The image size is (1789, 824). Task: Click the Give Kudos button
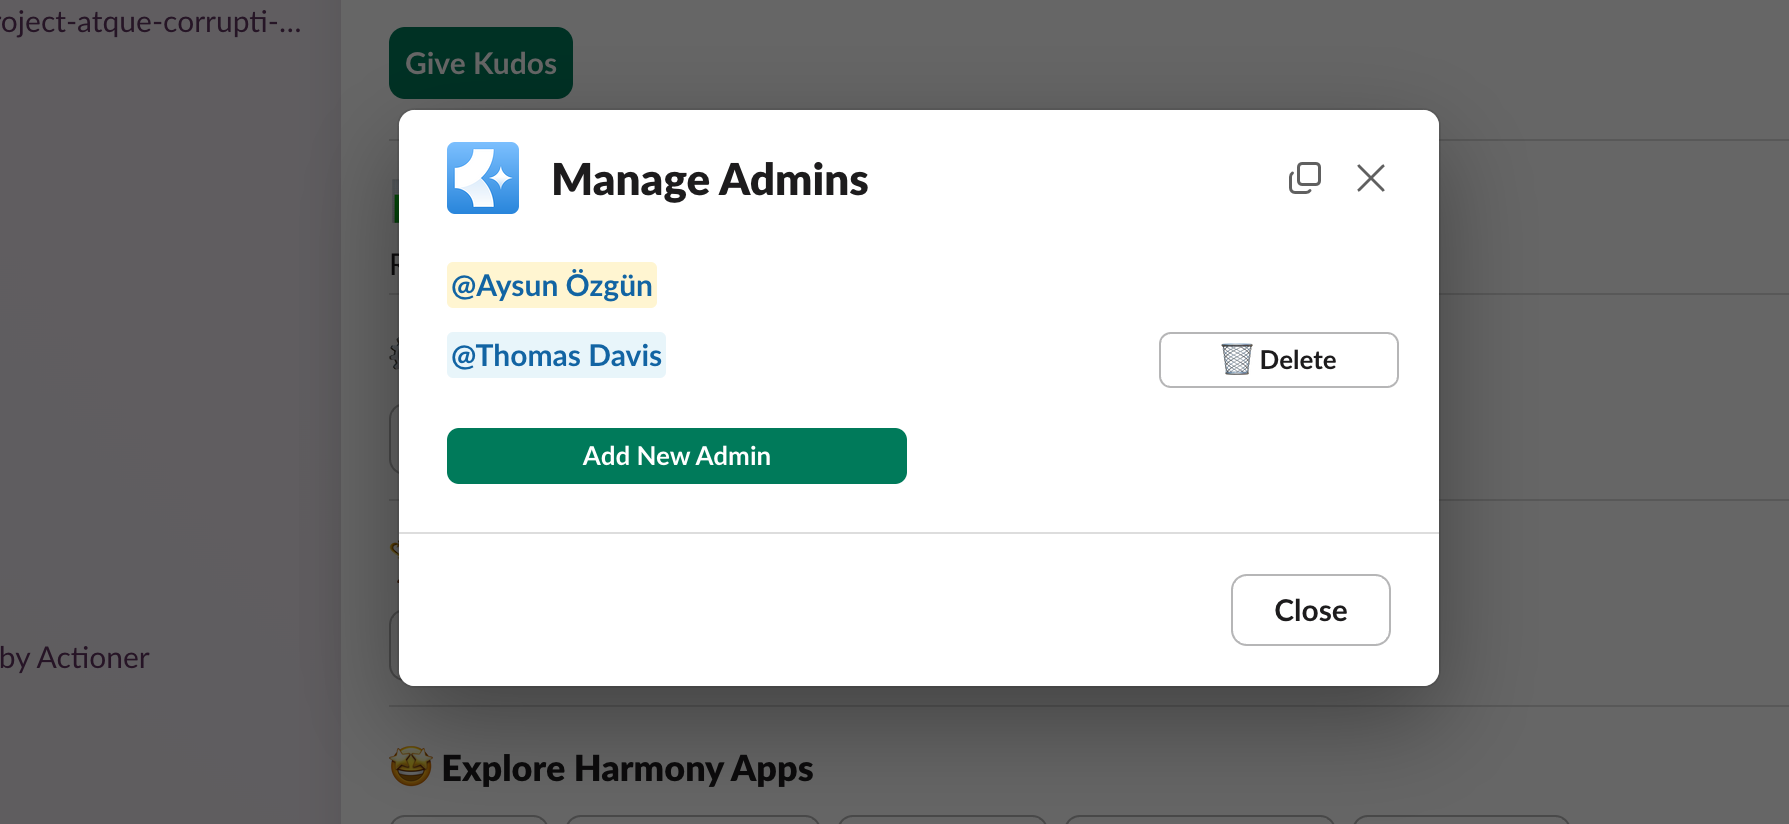click(480, 63)
